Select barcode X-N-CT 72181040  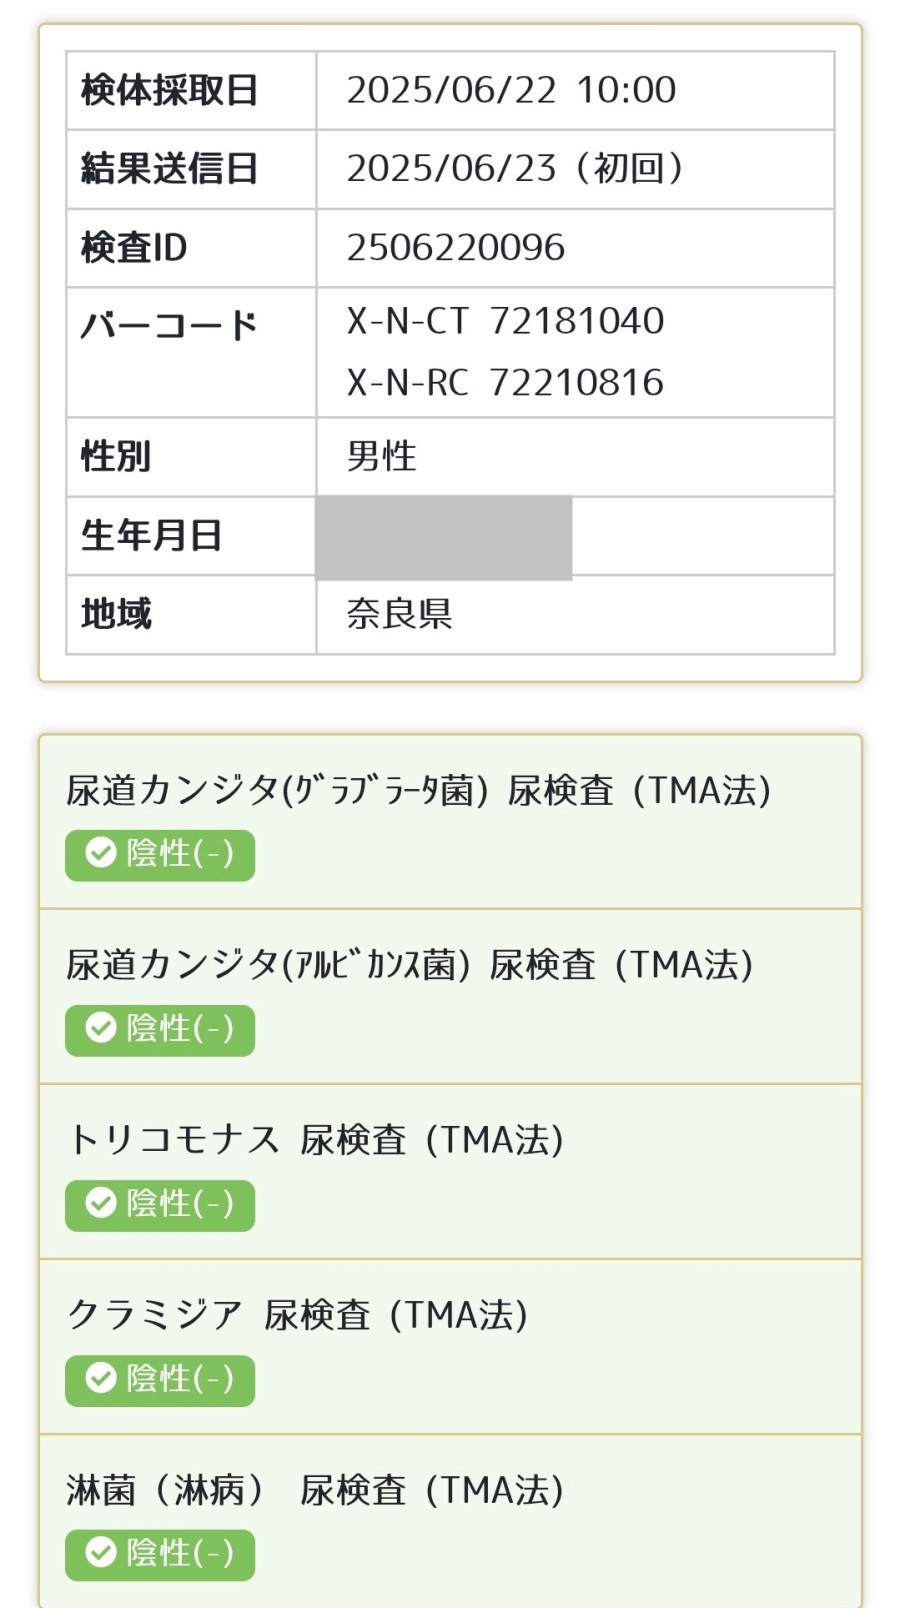coord(505,321)
